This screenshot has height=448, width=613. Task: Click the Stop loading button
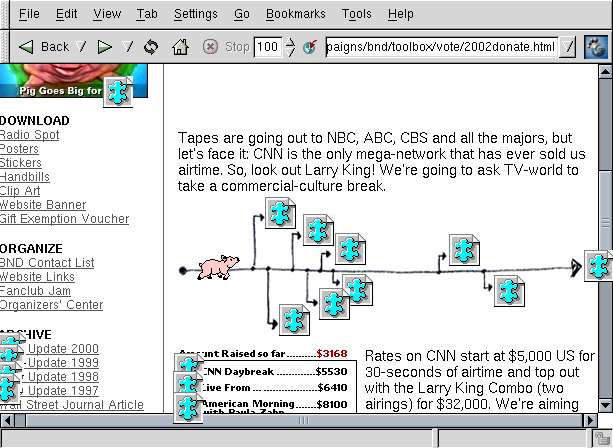[x=226, y=47]
